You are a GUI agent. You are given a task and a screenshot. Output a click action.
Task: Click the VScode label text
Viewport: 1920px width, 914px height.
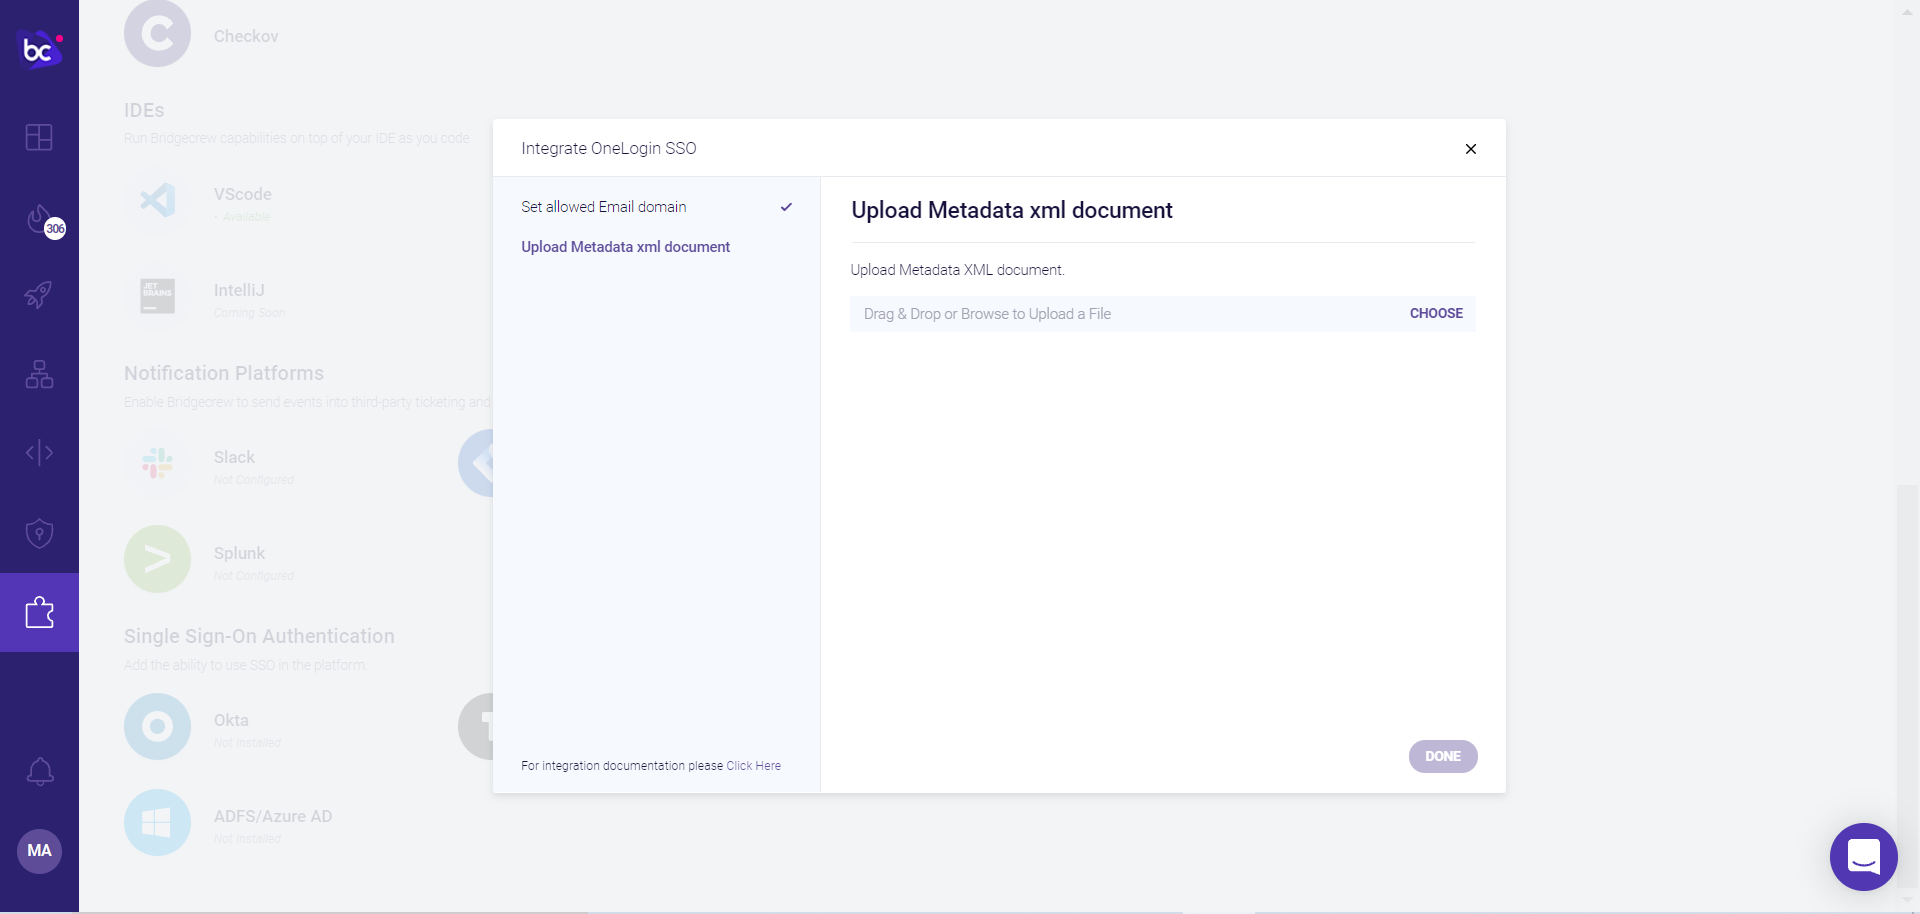click(x=242, y=194)
